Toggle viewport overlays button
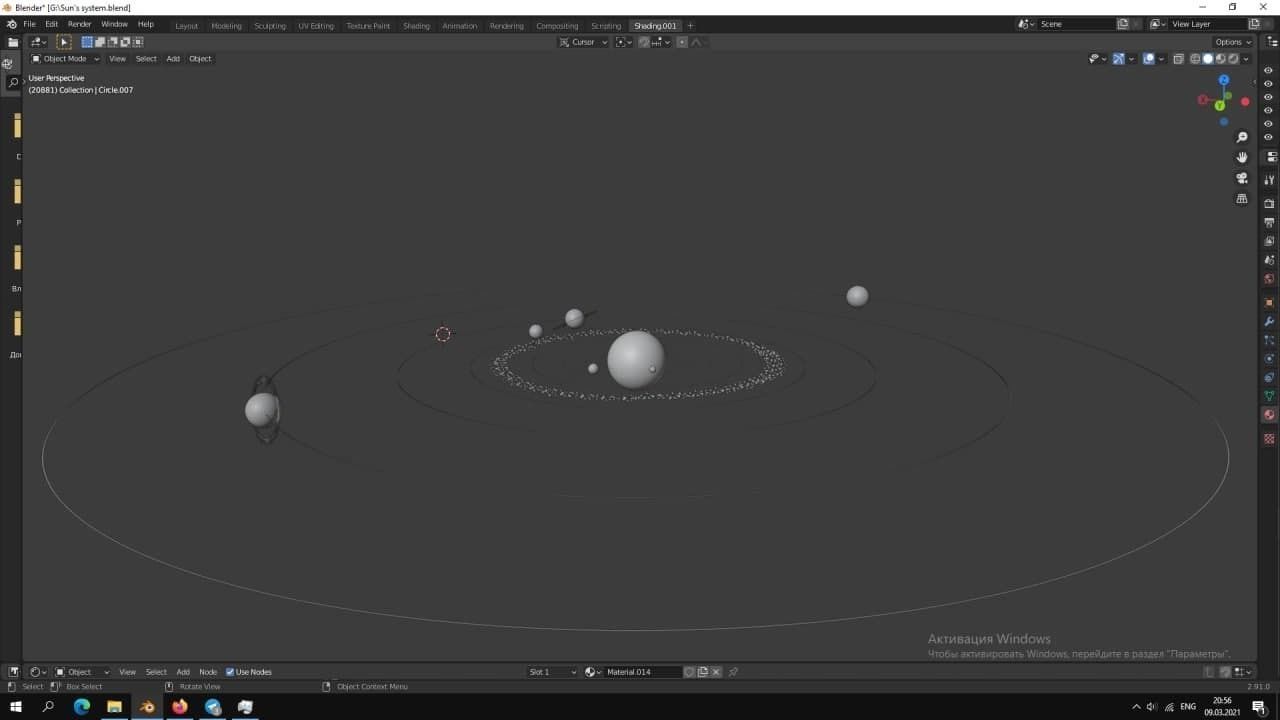The width and height of the screenshot is (1280, 720). [1149, 59]
